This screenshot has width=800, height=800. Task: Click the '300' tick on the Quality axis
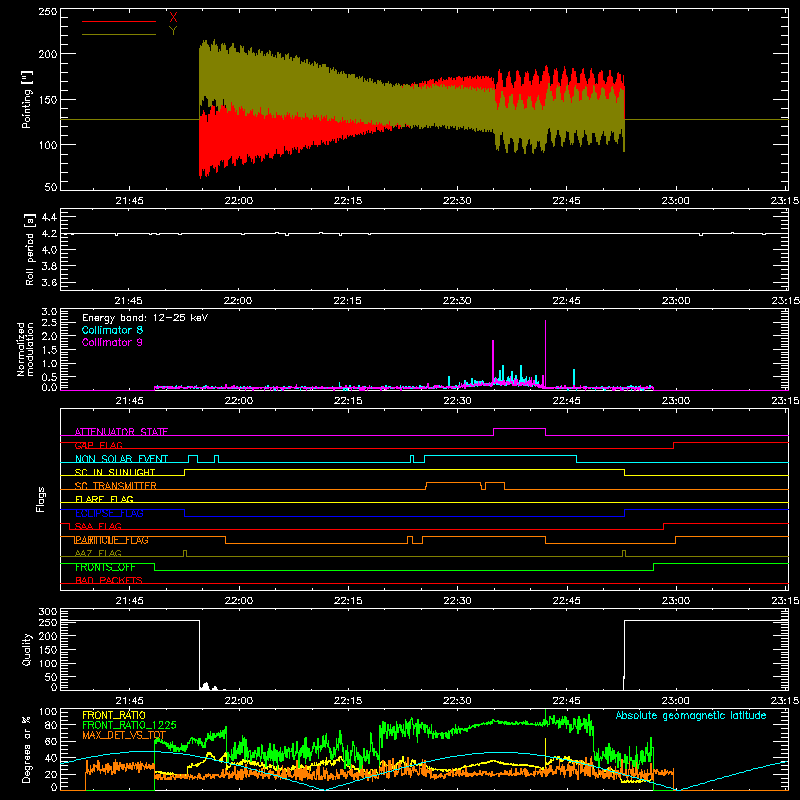point(47,612)
